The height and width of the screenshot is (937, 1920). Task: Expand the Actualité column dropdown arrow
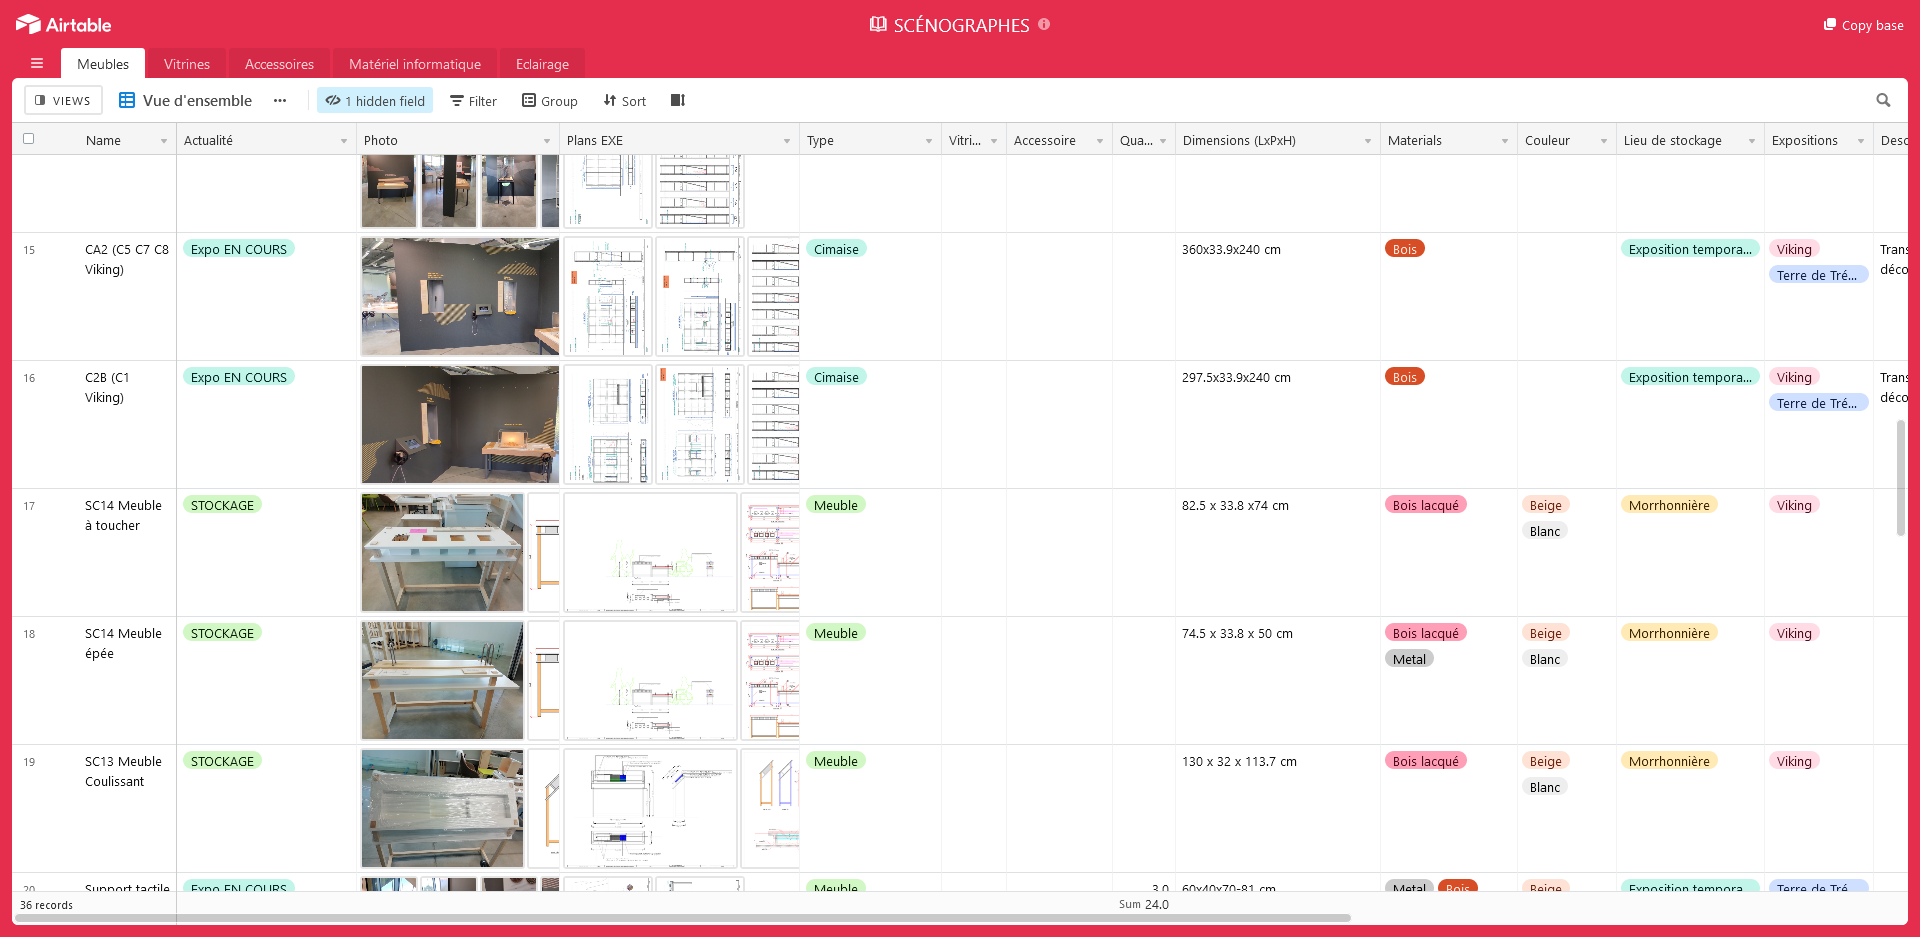point(344,141)
